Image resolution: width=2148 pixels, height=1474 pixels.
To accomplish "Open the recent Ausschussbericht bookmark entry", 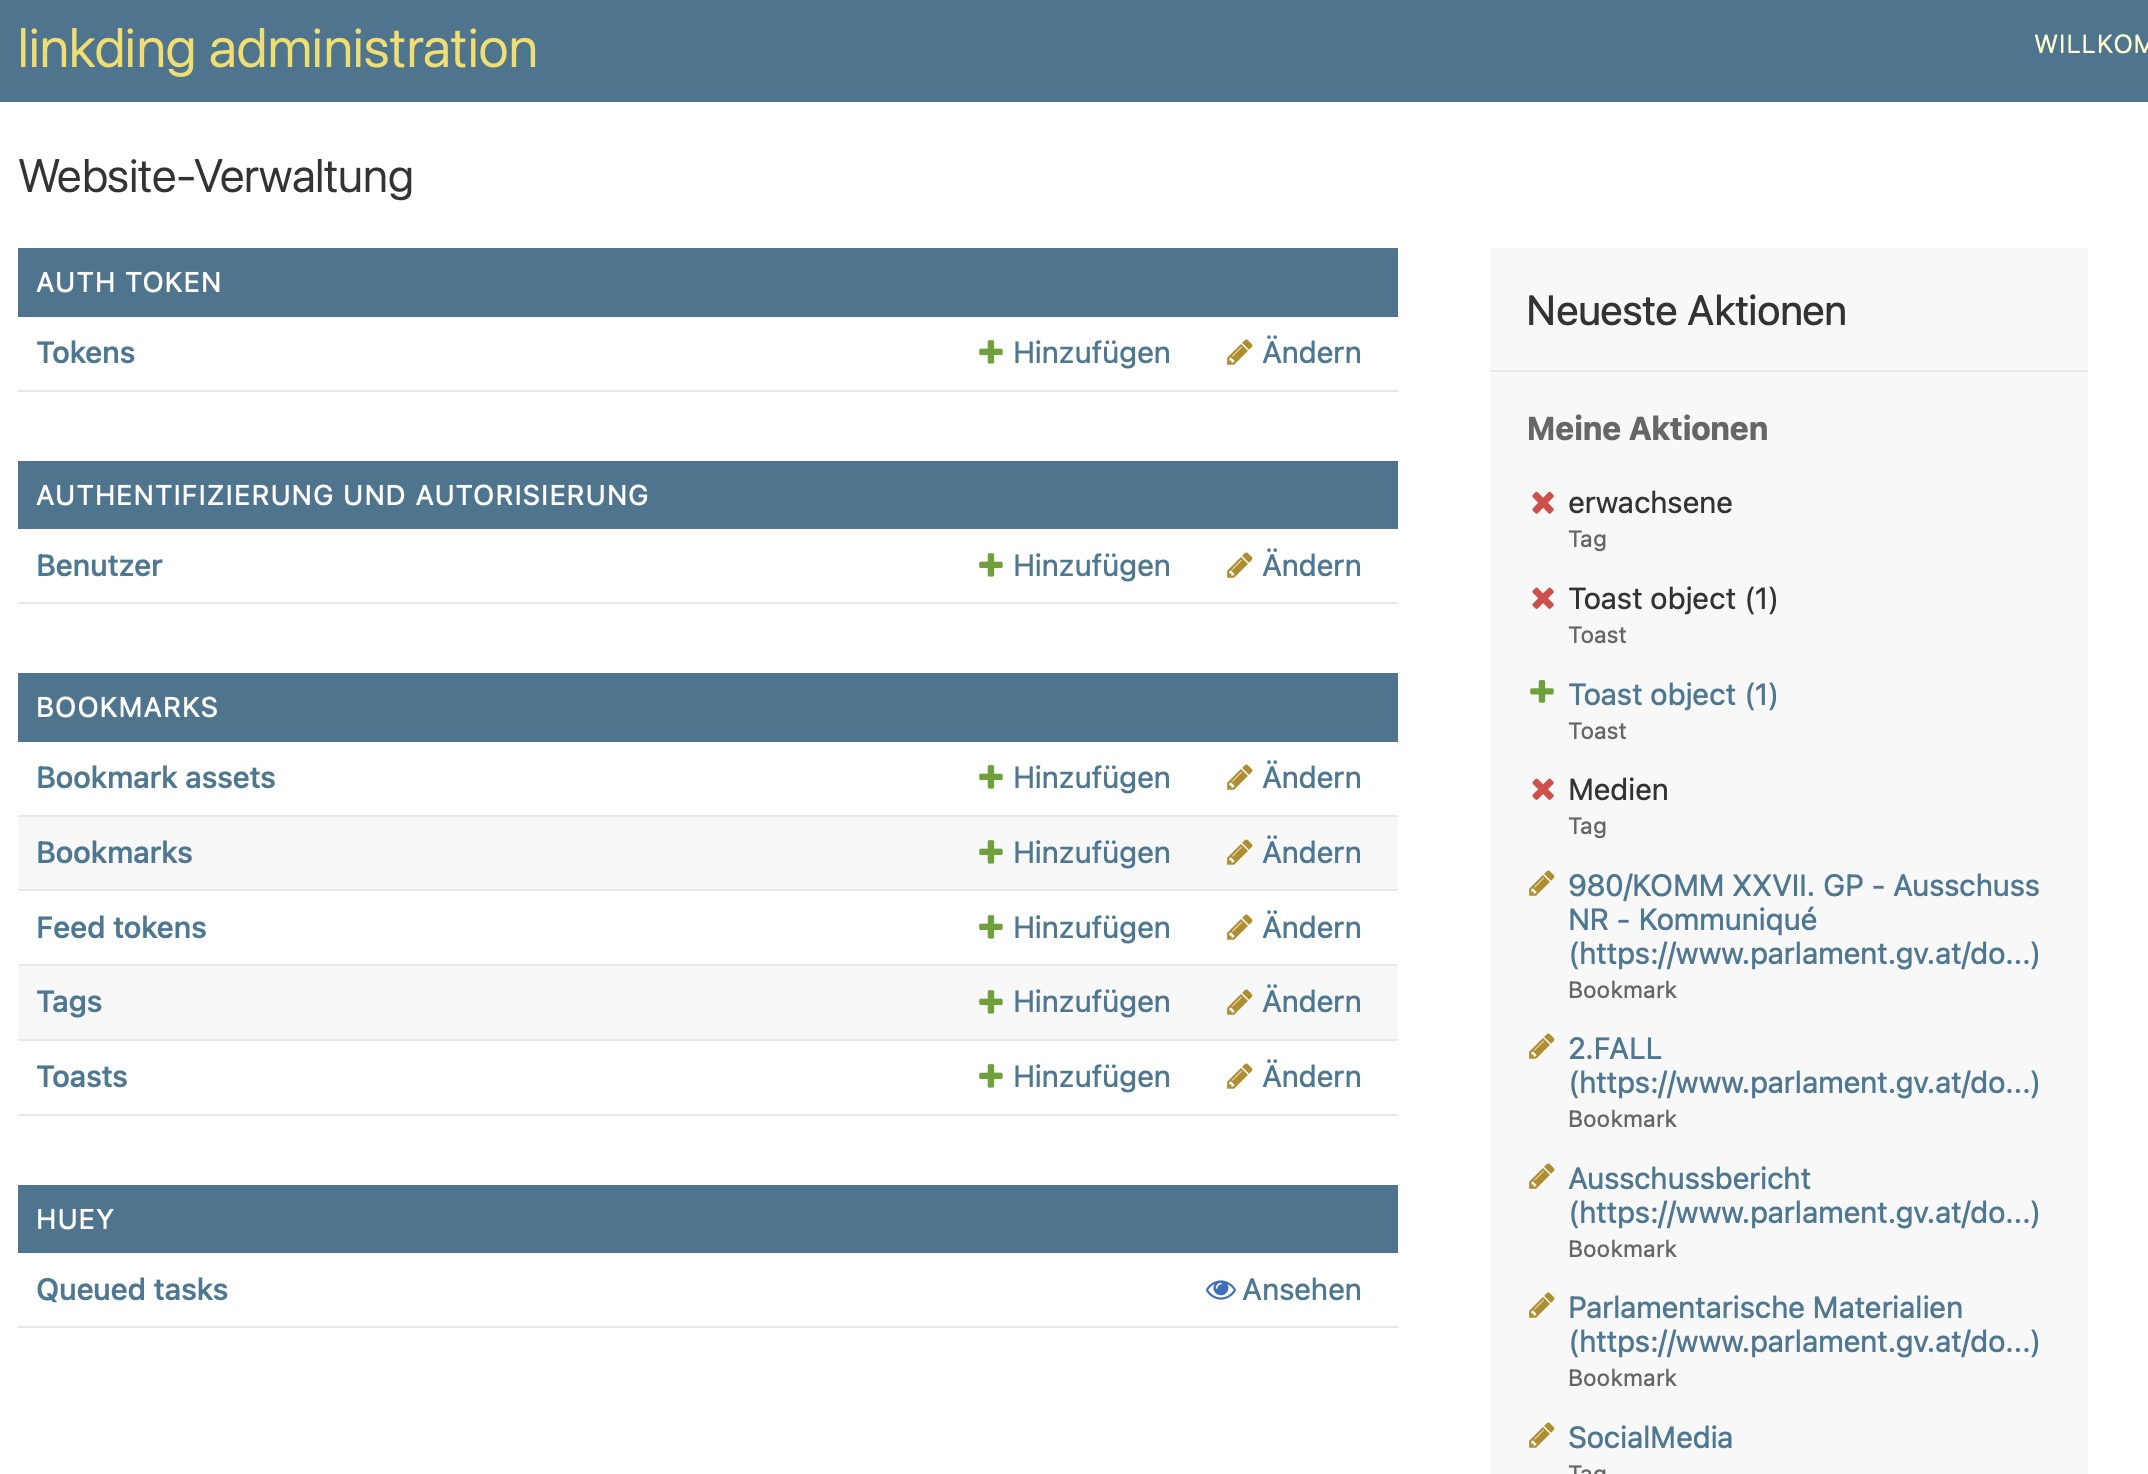I will click(x=1803, y=1195).
